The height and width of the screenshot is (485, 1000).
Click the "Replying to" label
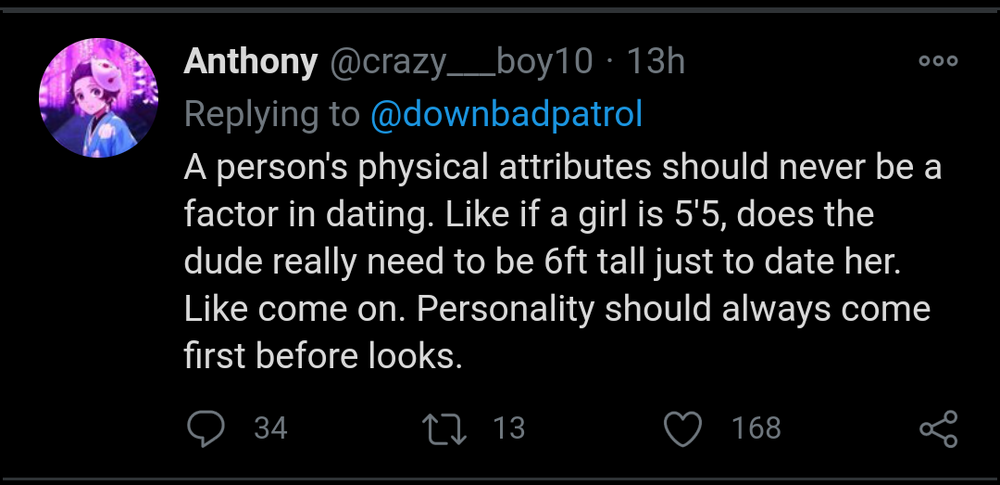click(x=272, y=115)
